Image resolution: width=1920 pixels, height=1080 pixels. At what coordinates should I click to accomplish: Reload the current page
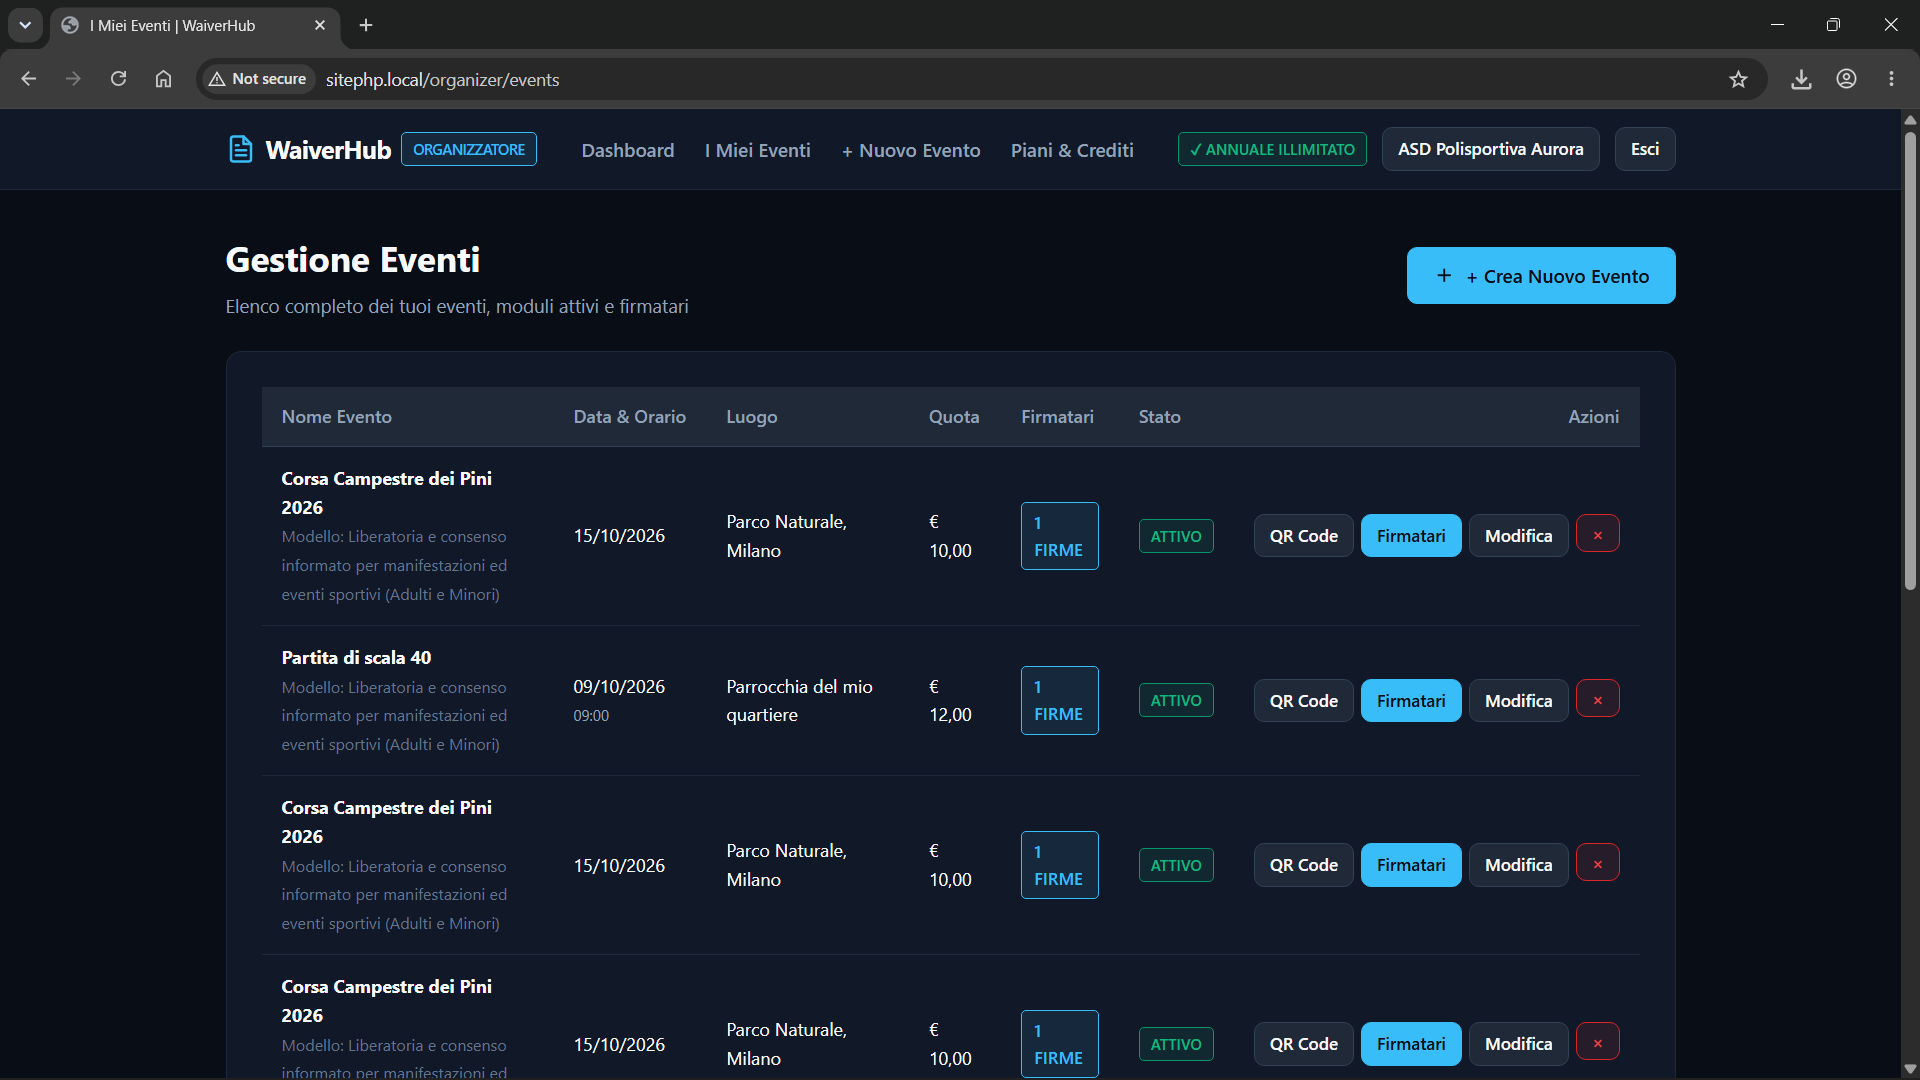pos(118,79)
